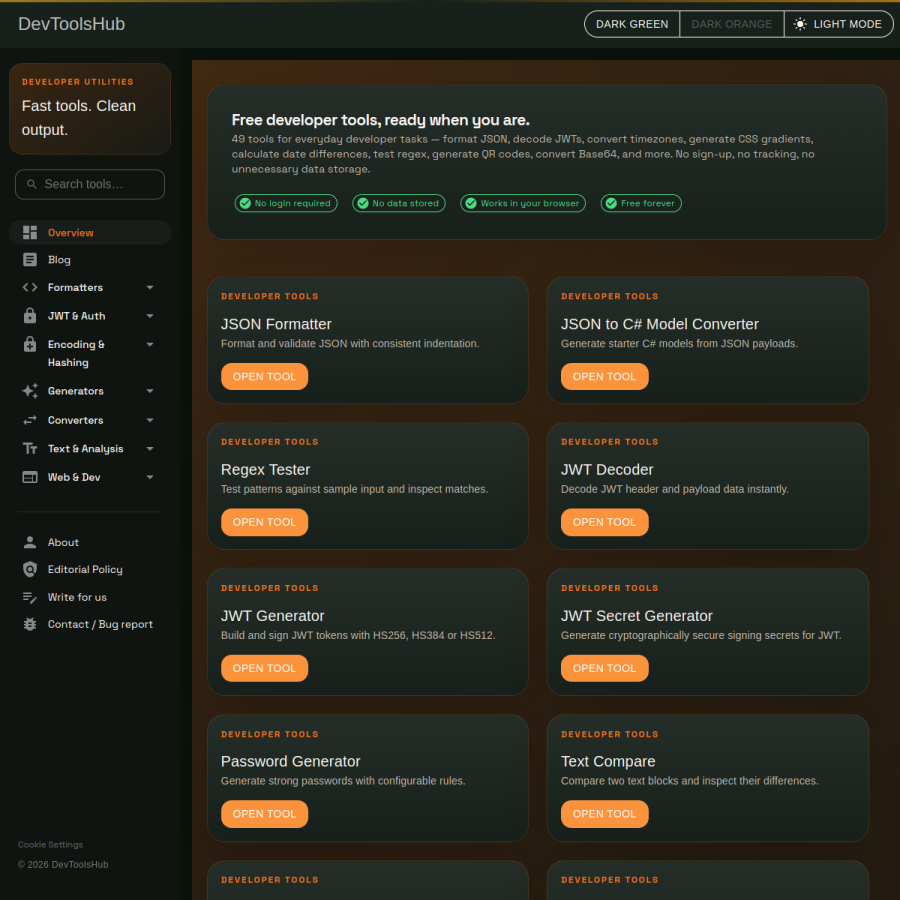Open the JWT Generator tool
Screen dimensions: 900x900
pos(264,668)
